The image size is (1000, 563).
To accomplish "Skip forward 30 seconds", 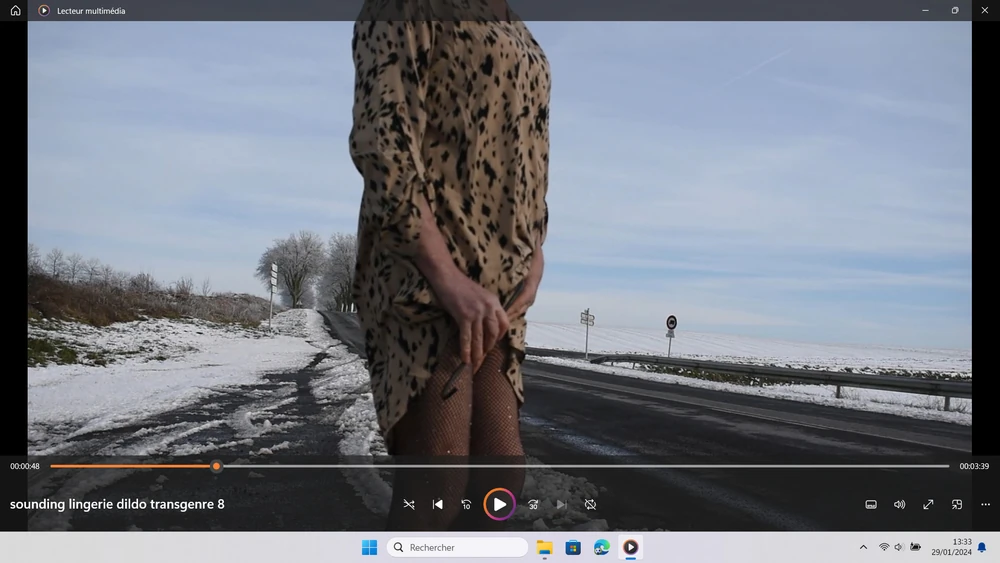I will 533,505.
